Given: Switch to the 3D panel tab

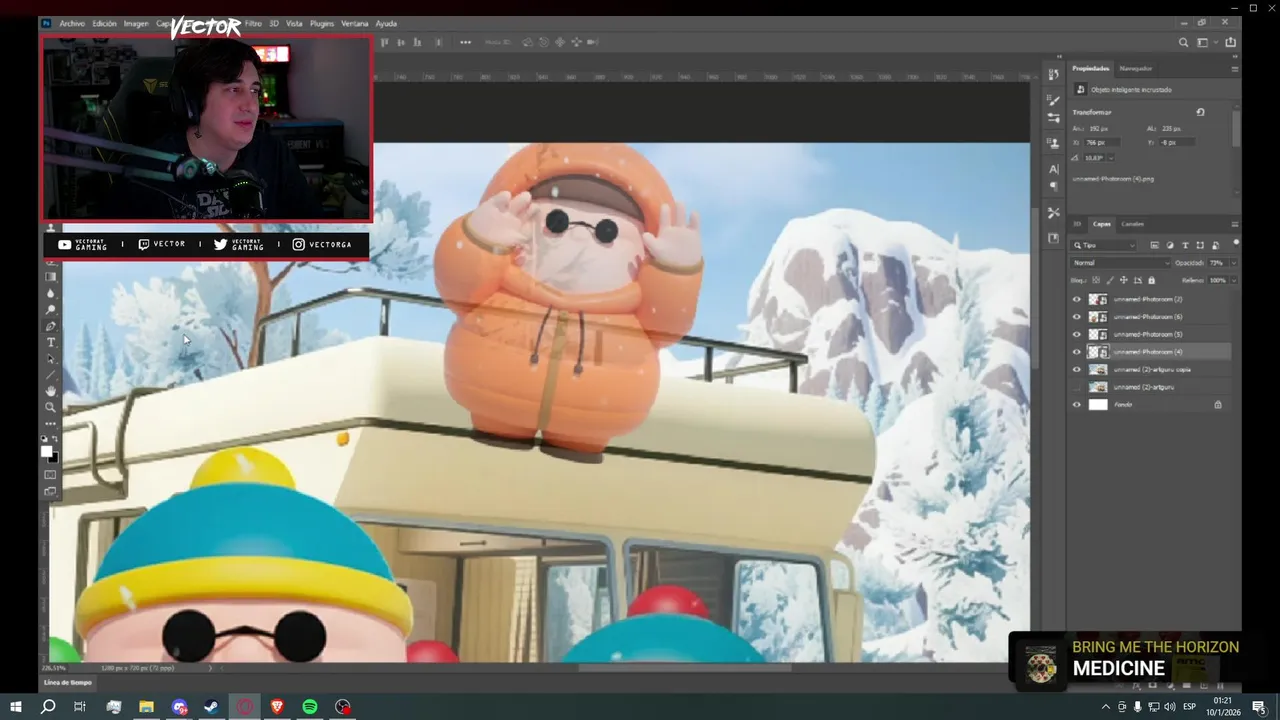Looking at the screenshot, I should (x=1077, y=224).
